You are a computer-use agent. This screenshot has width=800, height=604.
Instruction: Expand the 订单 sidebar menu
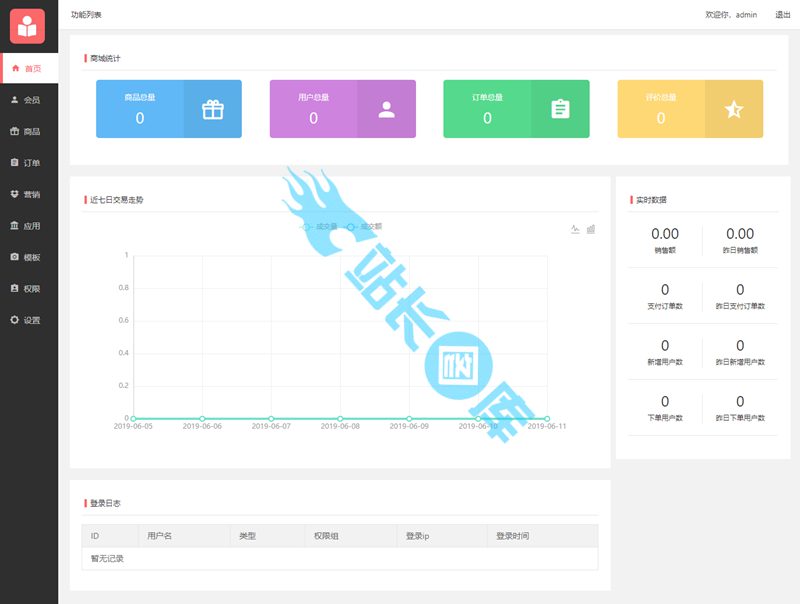tap(29, 162)
